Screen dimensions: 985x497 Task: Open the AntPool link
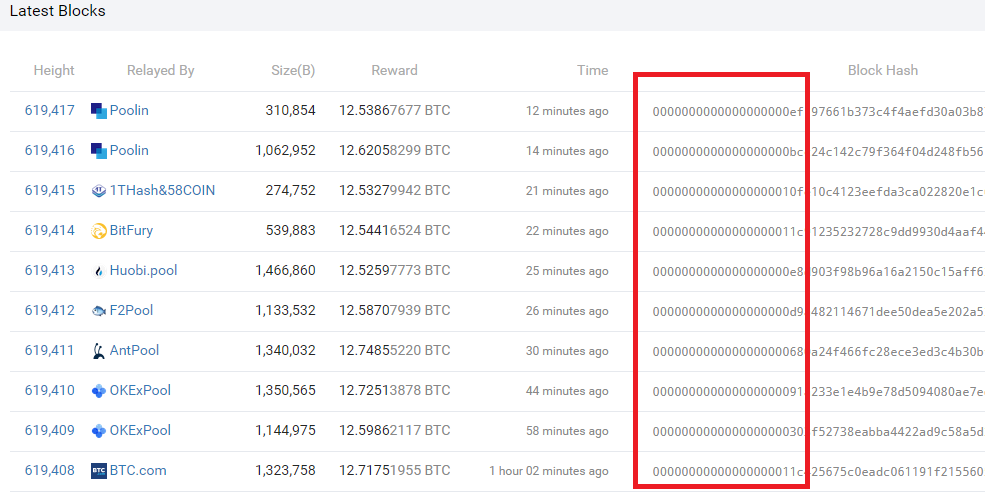[134, 350]
